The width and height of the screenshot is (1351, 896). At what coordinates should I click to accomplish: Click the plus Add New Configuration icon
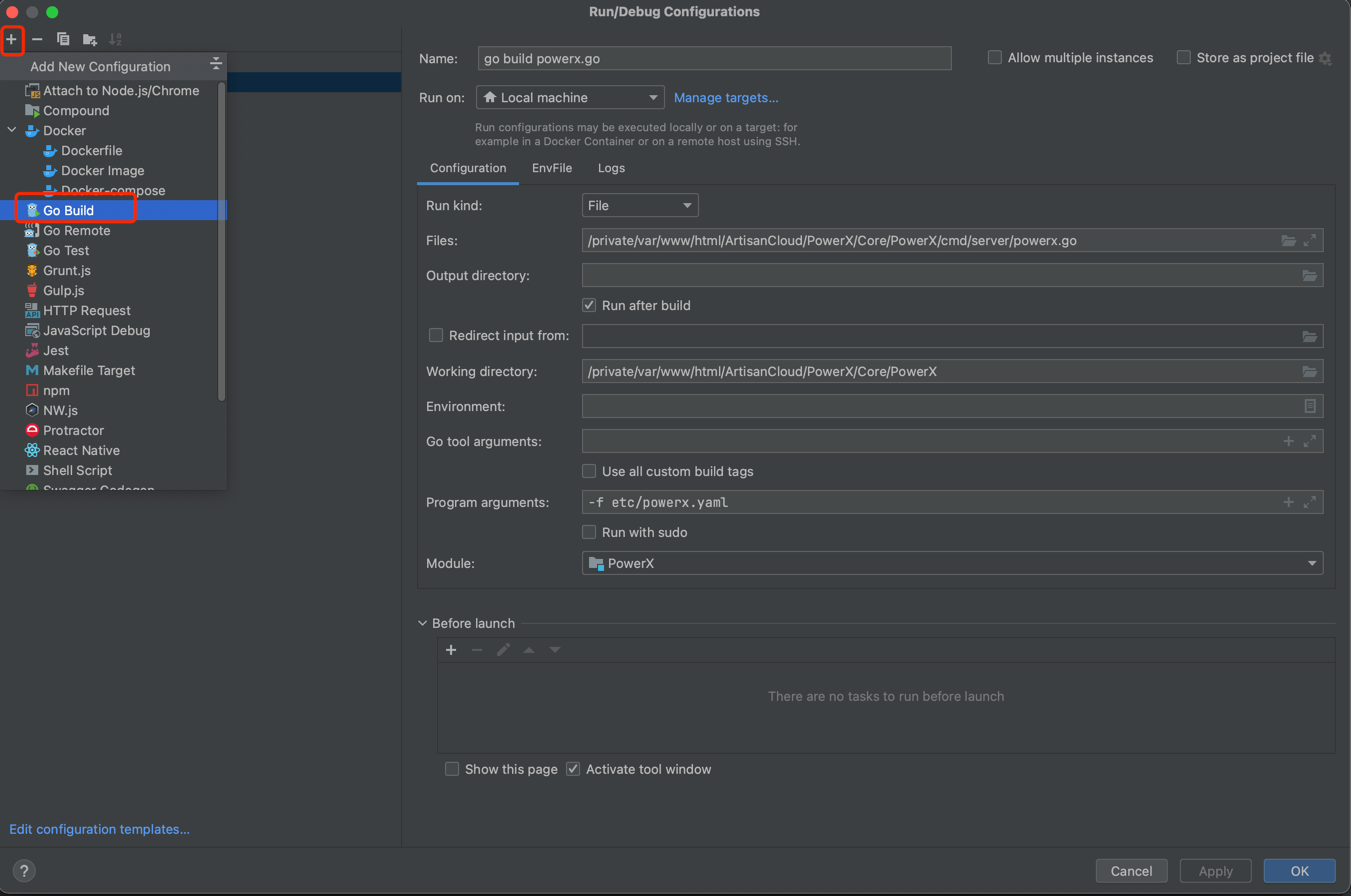click(11, 39)
